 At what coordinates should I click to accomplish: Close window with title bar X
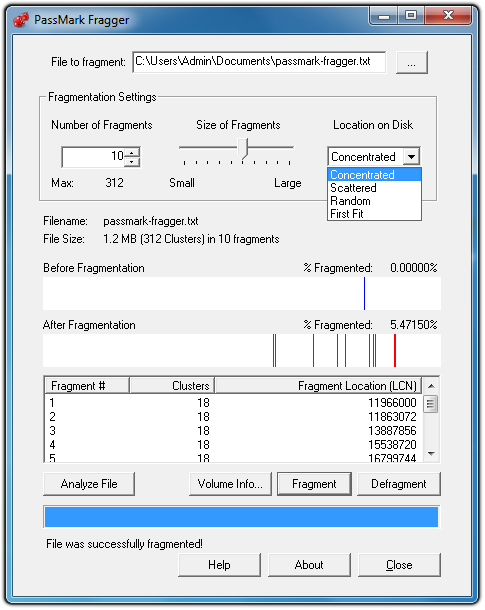[448, 16]
